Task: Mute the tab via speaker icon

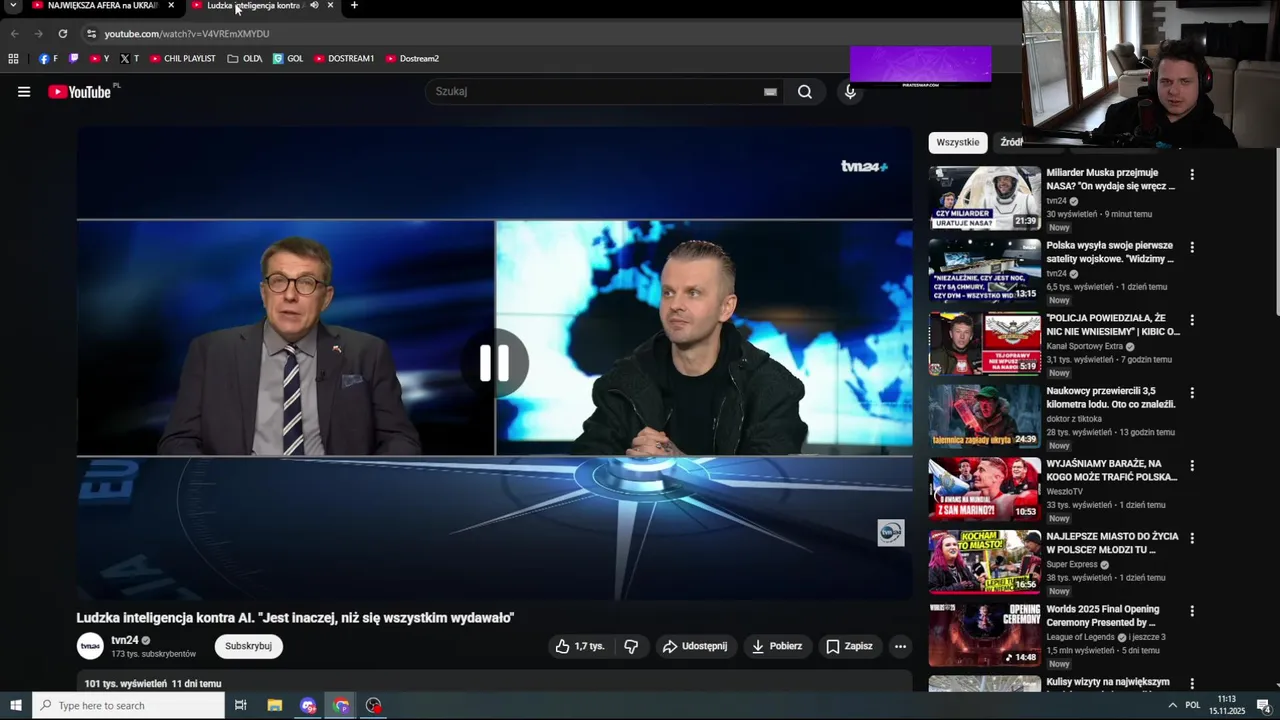Action: coord(314,5)
